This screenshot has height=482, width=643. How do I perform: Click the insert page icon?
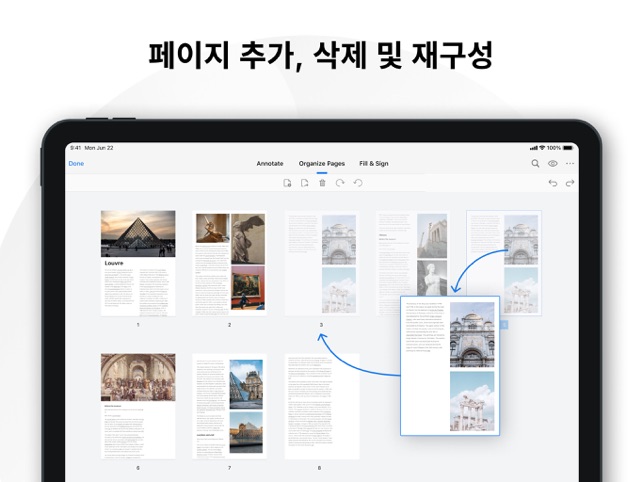(x=287, y=183)
